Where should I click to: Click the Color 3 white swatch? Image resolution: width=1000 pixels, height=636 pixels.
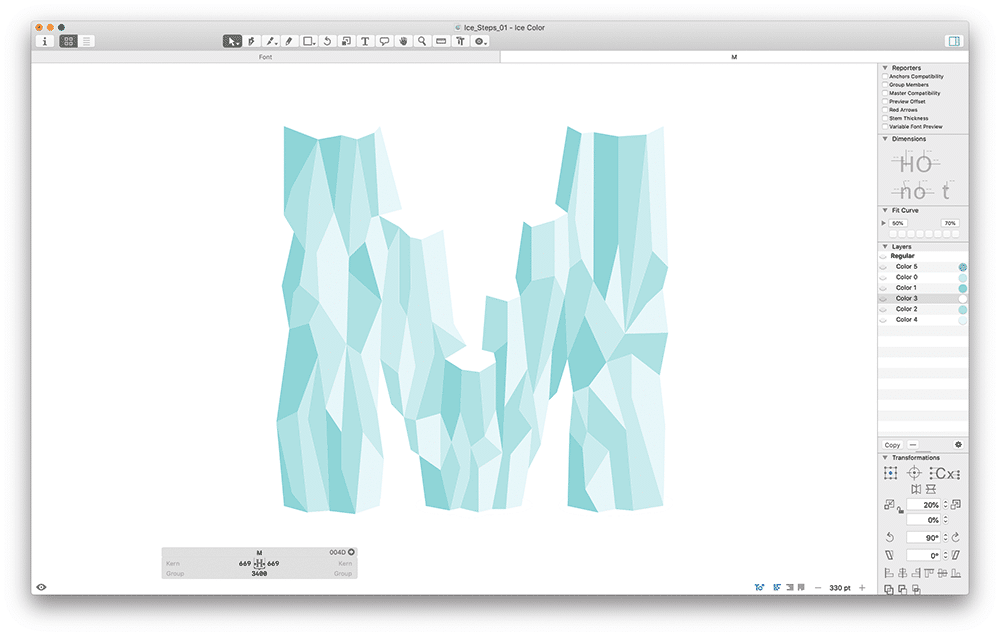coord(962,299)
